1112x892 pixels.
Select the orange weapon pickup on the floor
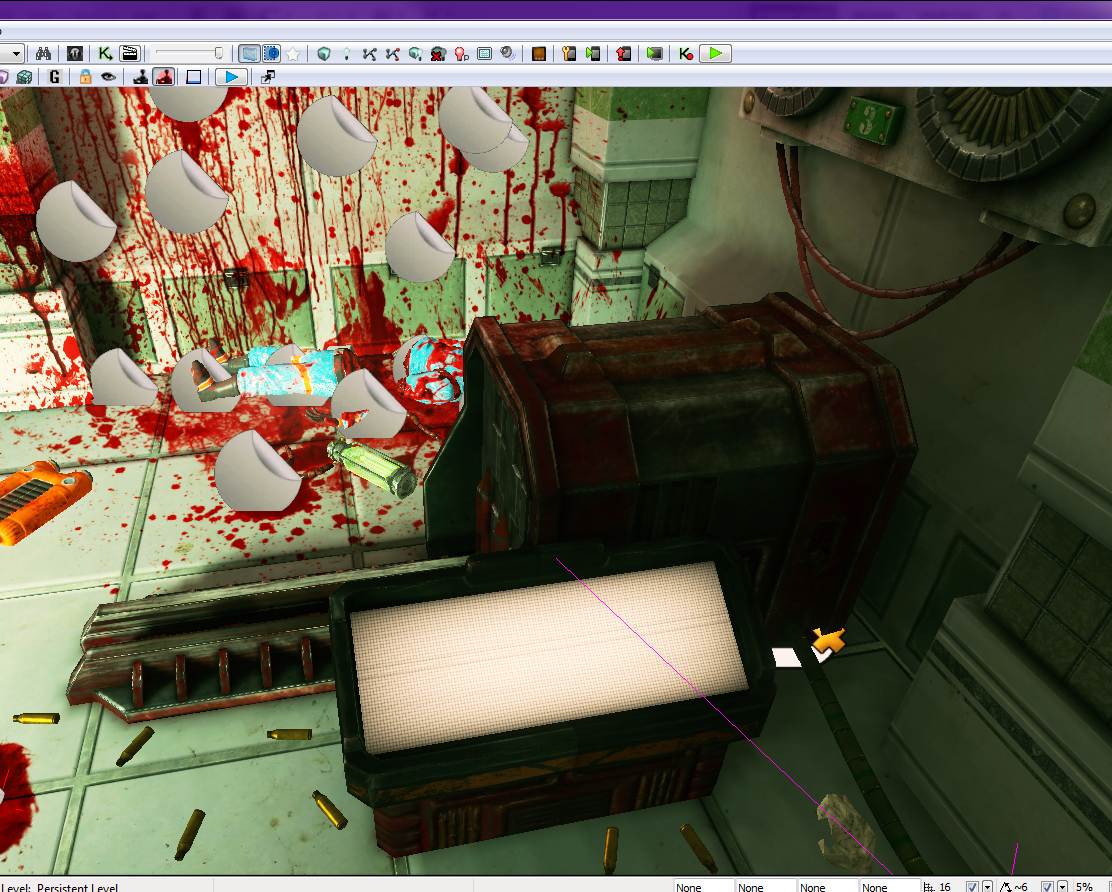click(x=42, y=500)
